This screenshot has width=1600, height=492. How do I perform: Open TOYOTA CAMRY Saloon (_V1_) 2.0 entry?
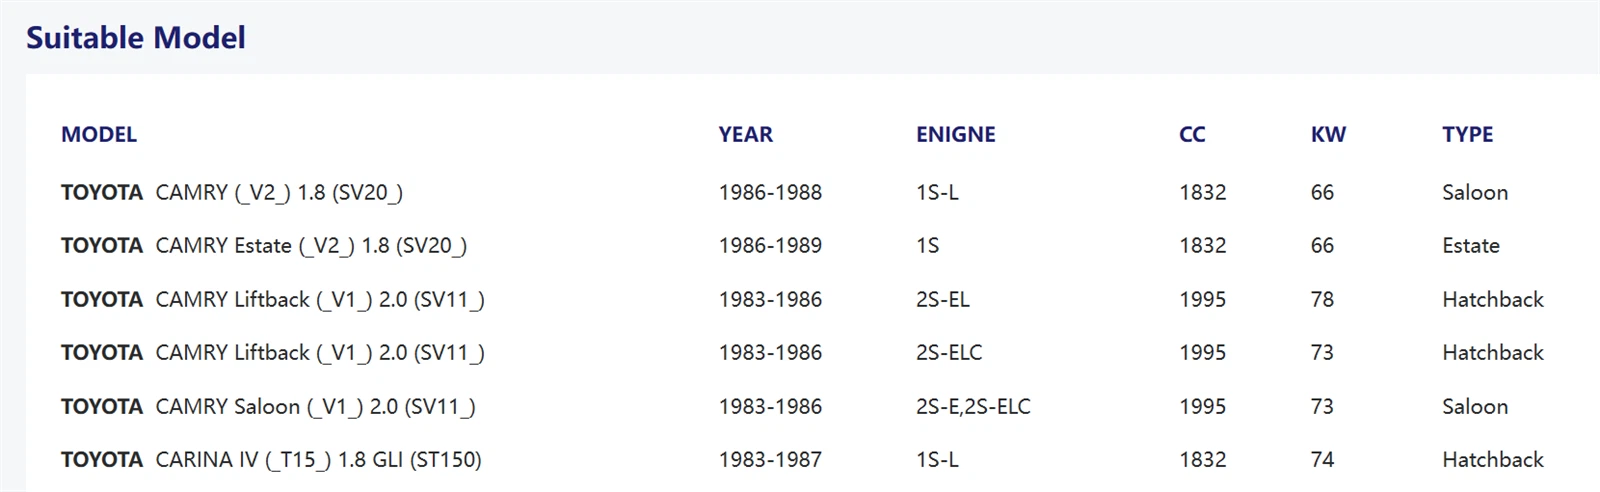point(268,407)
